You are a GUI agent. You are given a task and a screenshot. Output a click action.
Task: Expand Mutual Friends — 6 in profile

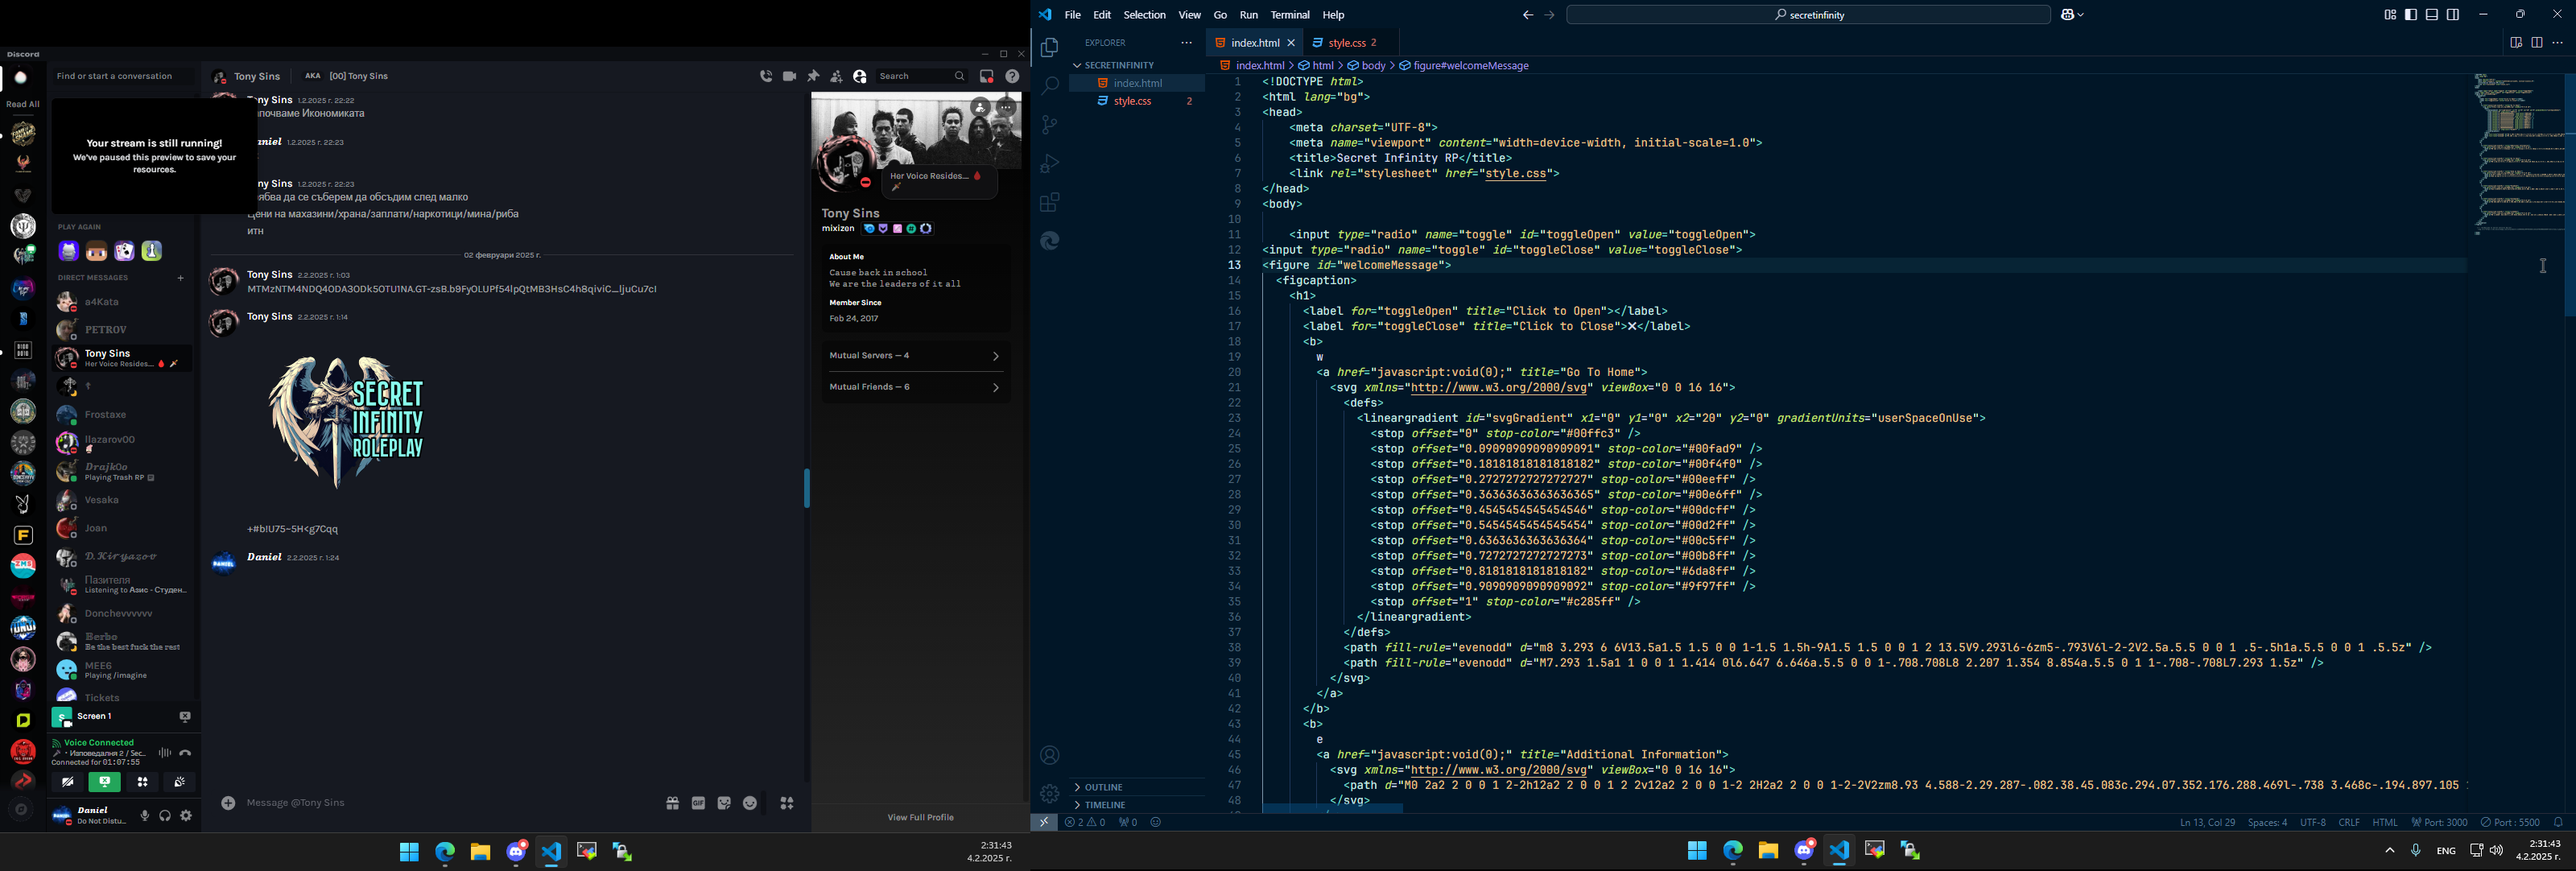[x=915, y=387]
